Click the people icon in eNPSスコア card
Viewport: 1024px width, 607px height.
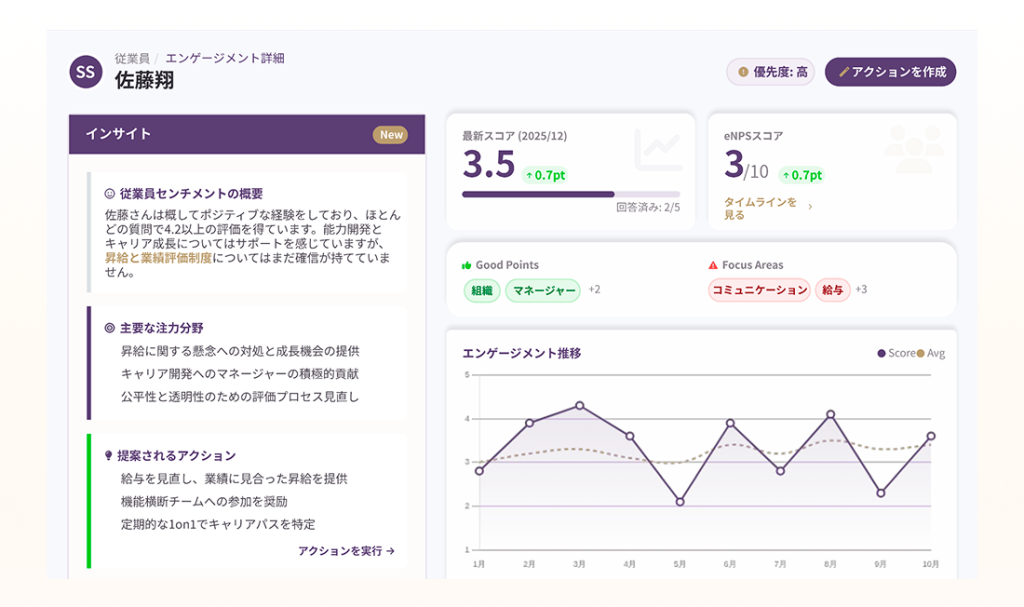click(x=913, y=150)
